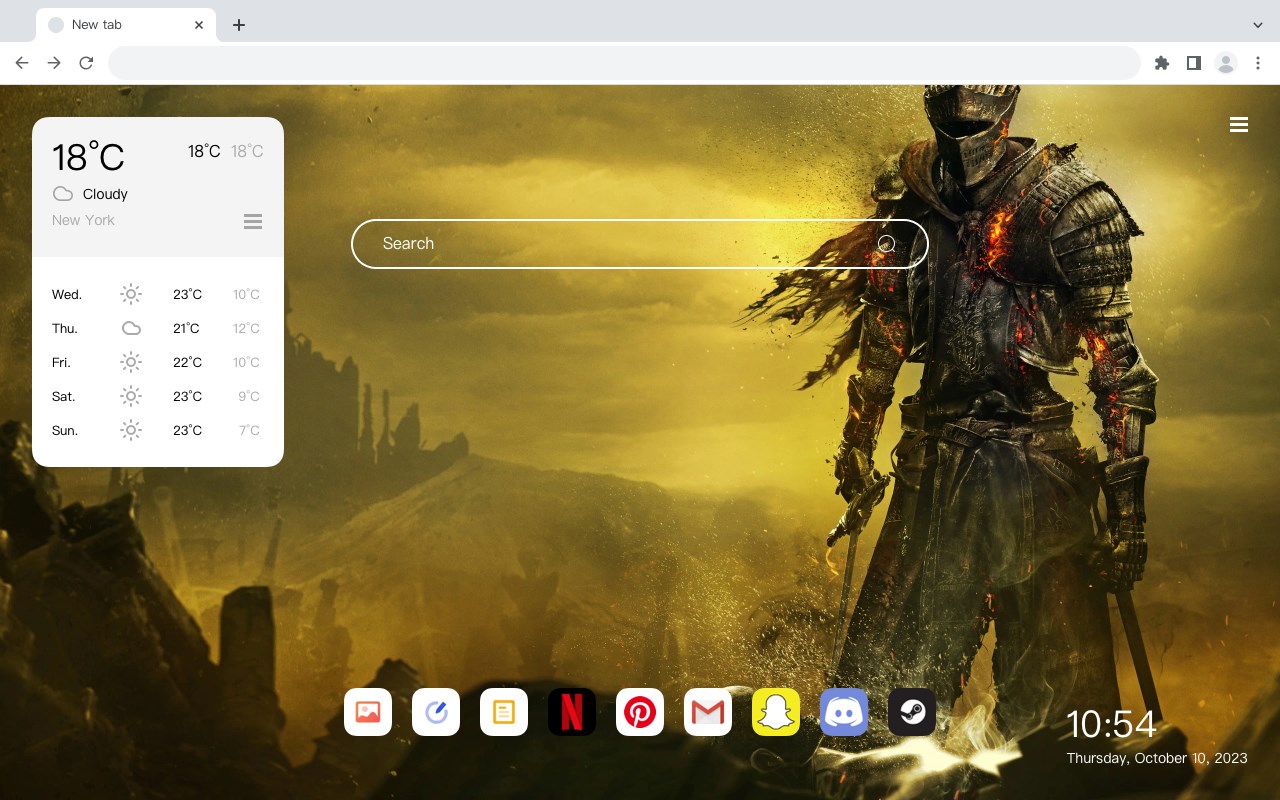The height and width of the screenshot is (800, 1280).
Task: Click the cloud icon for Thu.
Action: [131, 328]
